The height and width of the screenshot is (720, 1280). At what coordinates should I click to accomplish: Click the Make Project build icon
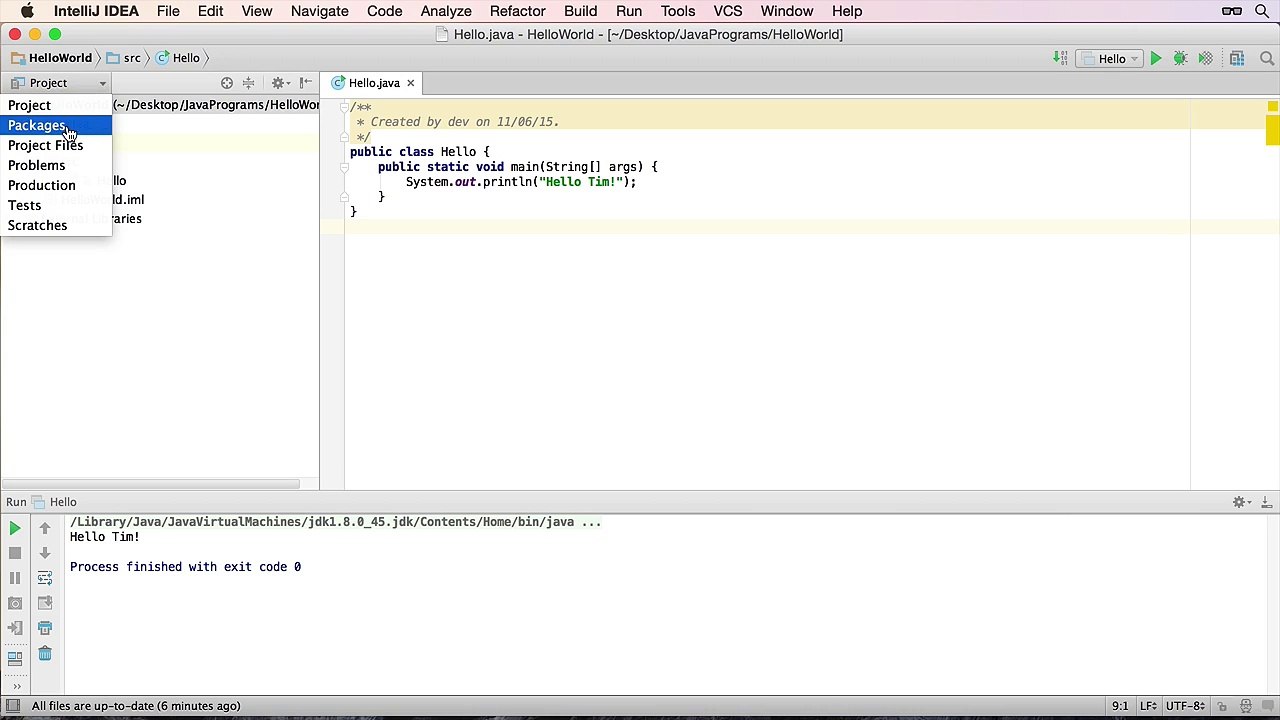pos(1060,59)
